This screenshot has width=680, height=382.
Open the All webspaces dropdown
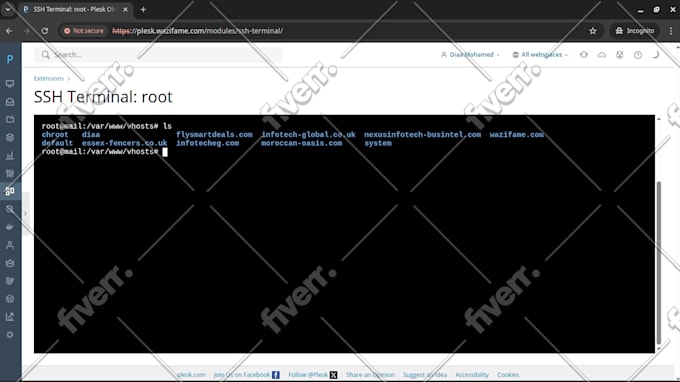pos(540,55)
